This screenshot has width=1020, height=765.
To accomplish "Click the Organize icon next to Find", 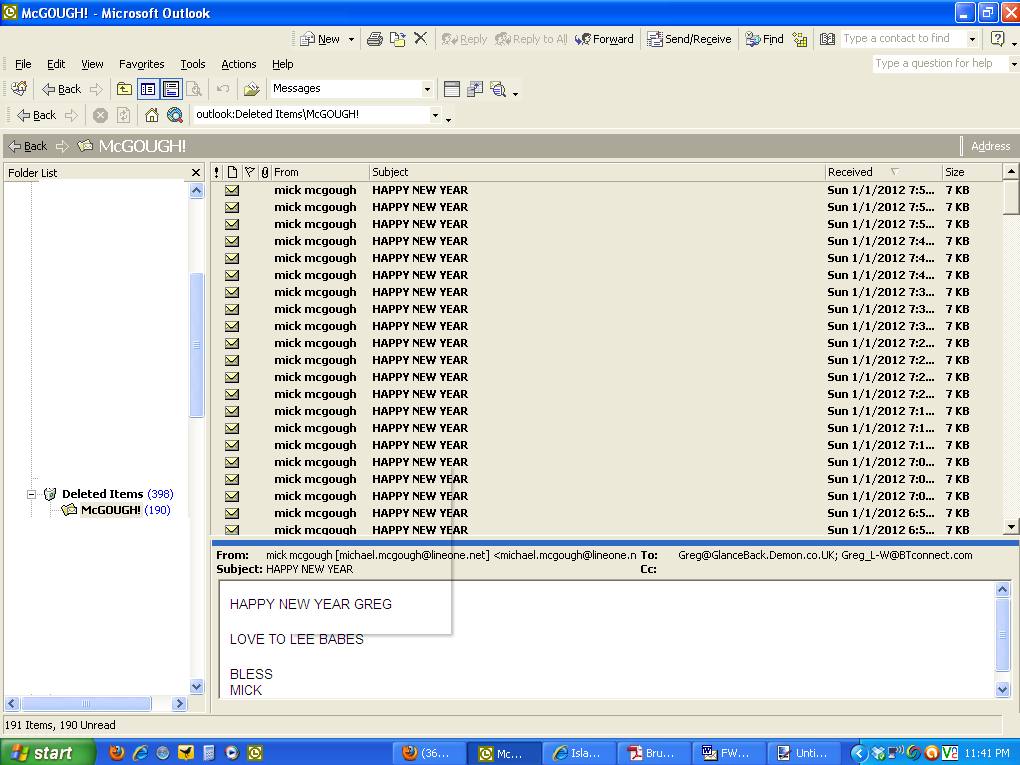I will [800, 39].
